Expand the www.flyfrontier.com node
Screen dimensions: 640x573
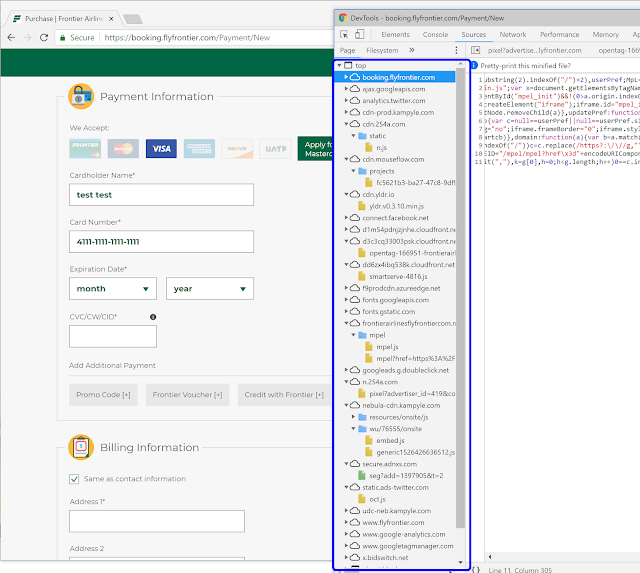click(346, 522)
